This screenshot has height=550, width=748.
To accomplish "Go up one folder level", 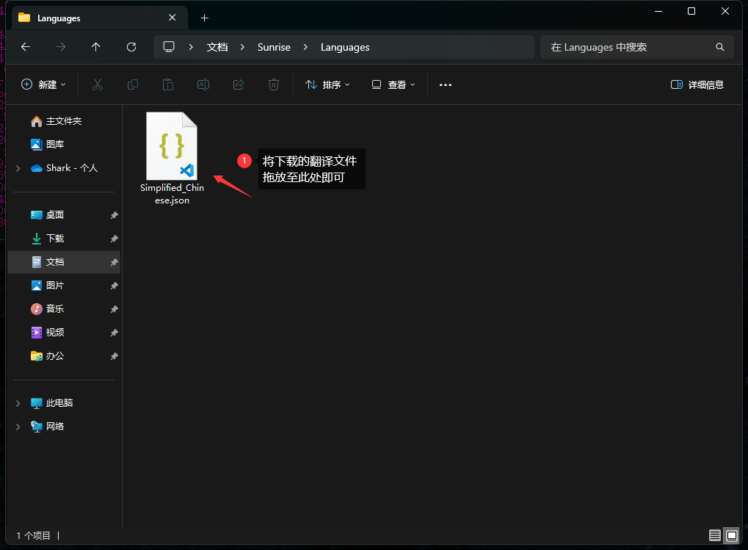I will coord(96,47).
